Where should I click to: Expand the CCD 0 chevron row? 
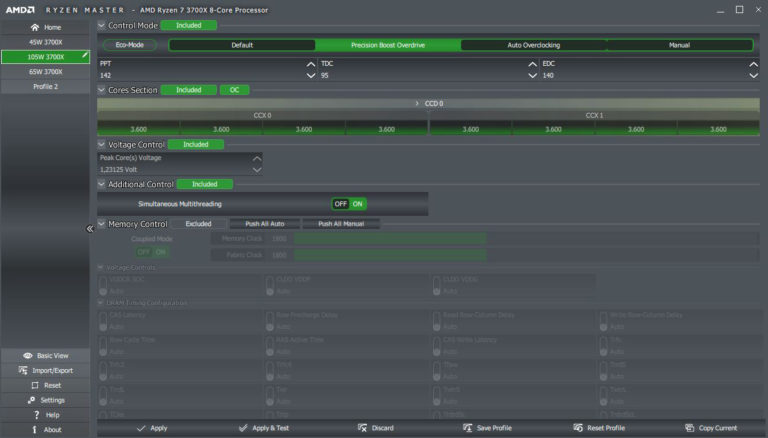pyautogui.click(x=417, y=103)
